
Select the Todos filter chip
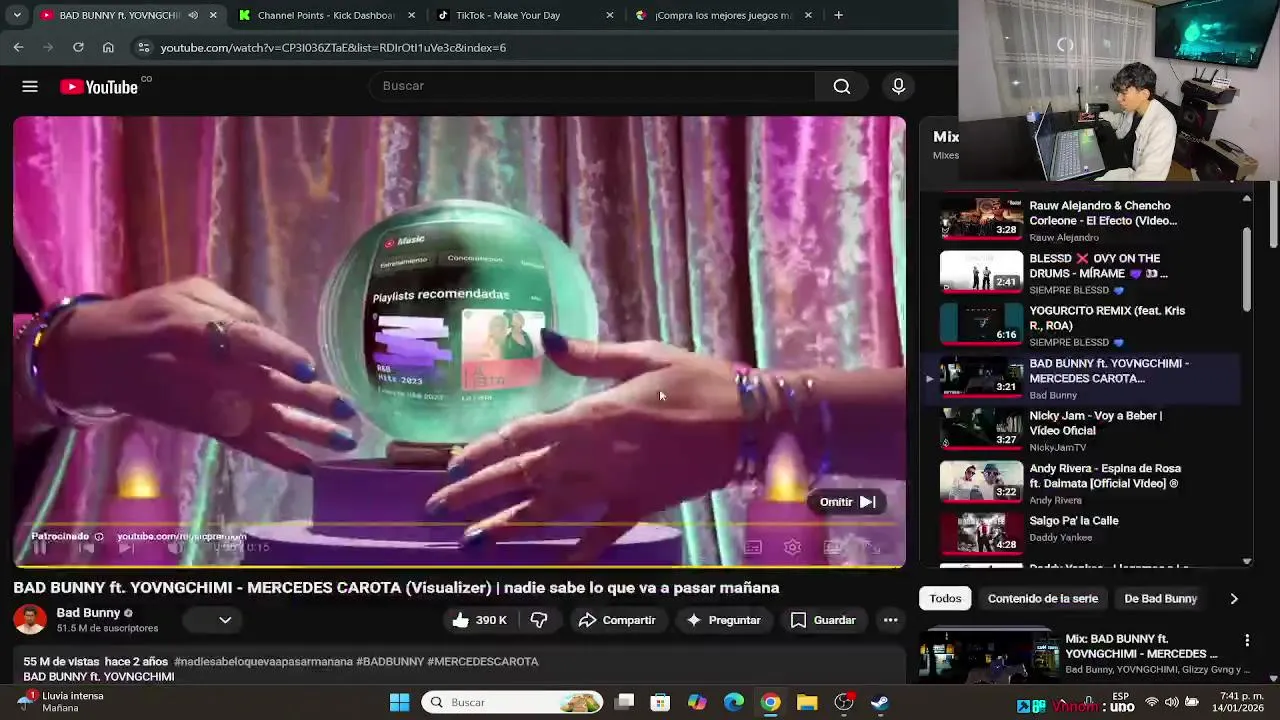[x=945, y=598]
